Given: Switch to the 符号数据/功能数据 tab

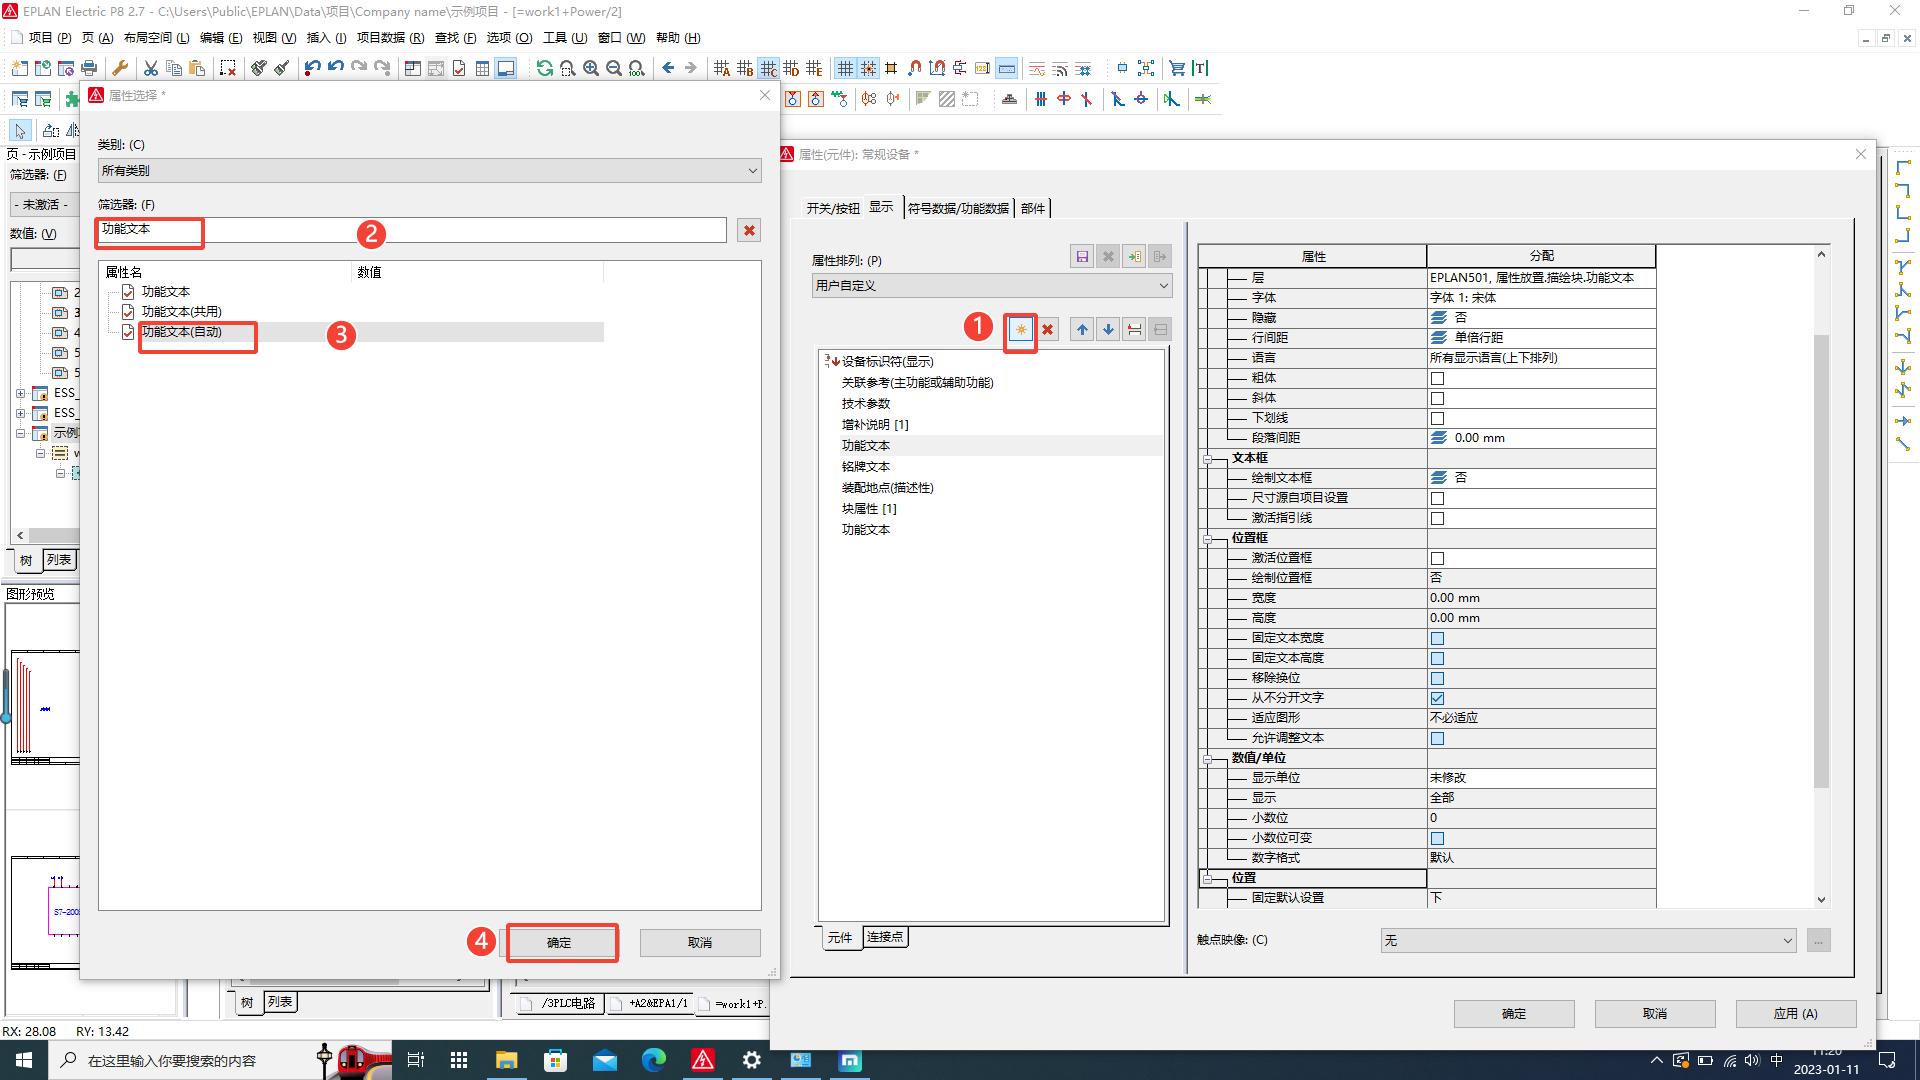Looking at the screenshot, I should tap(957, 208).
